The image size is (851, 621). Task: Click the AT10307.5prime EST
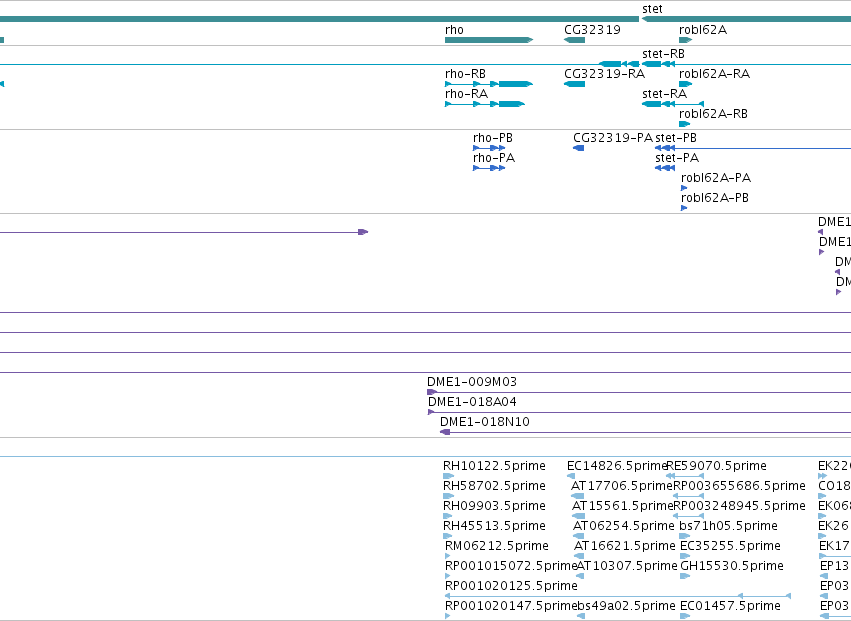click(581, 576)
